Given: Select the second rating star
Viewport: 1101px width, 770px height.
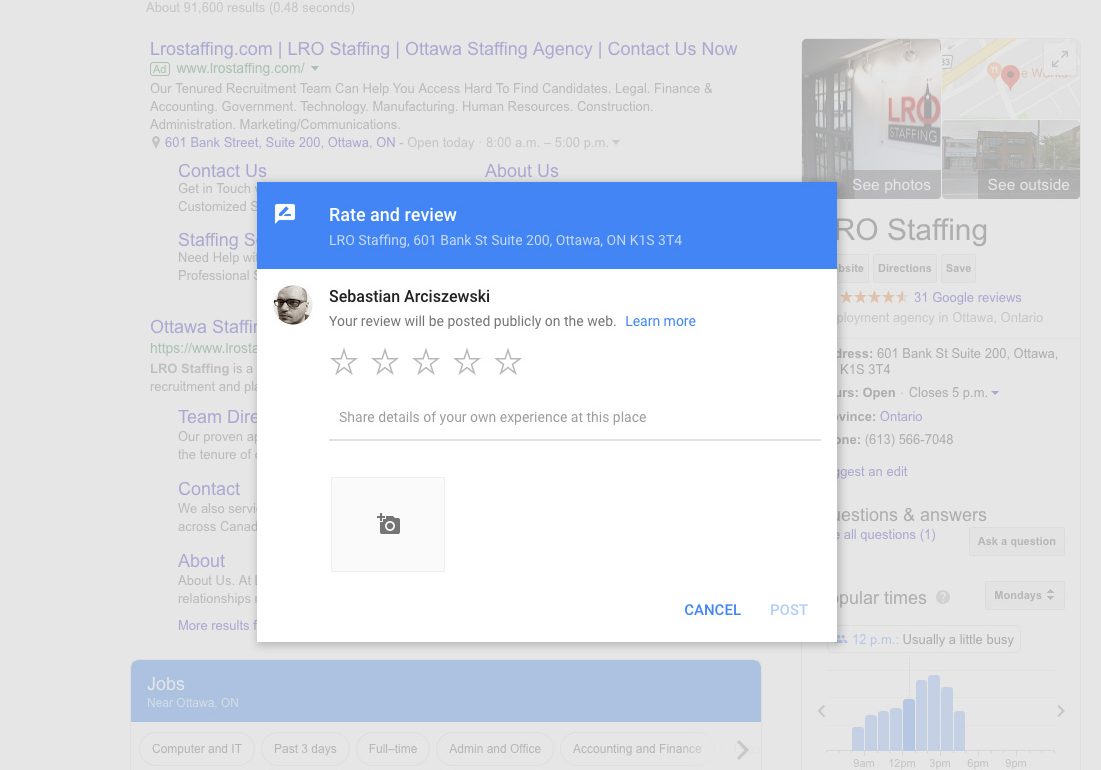Looking at the screenshot, I should (x=385, y=362).
